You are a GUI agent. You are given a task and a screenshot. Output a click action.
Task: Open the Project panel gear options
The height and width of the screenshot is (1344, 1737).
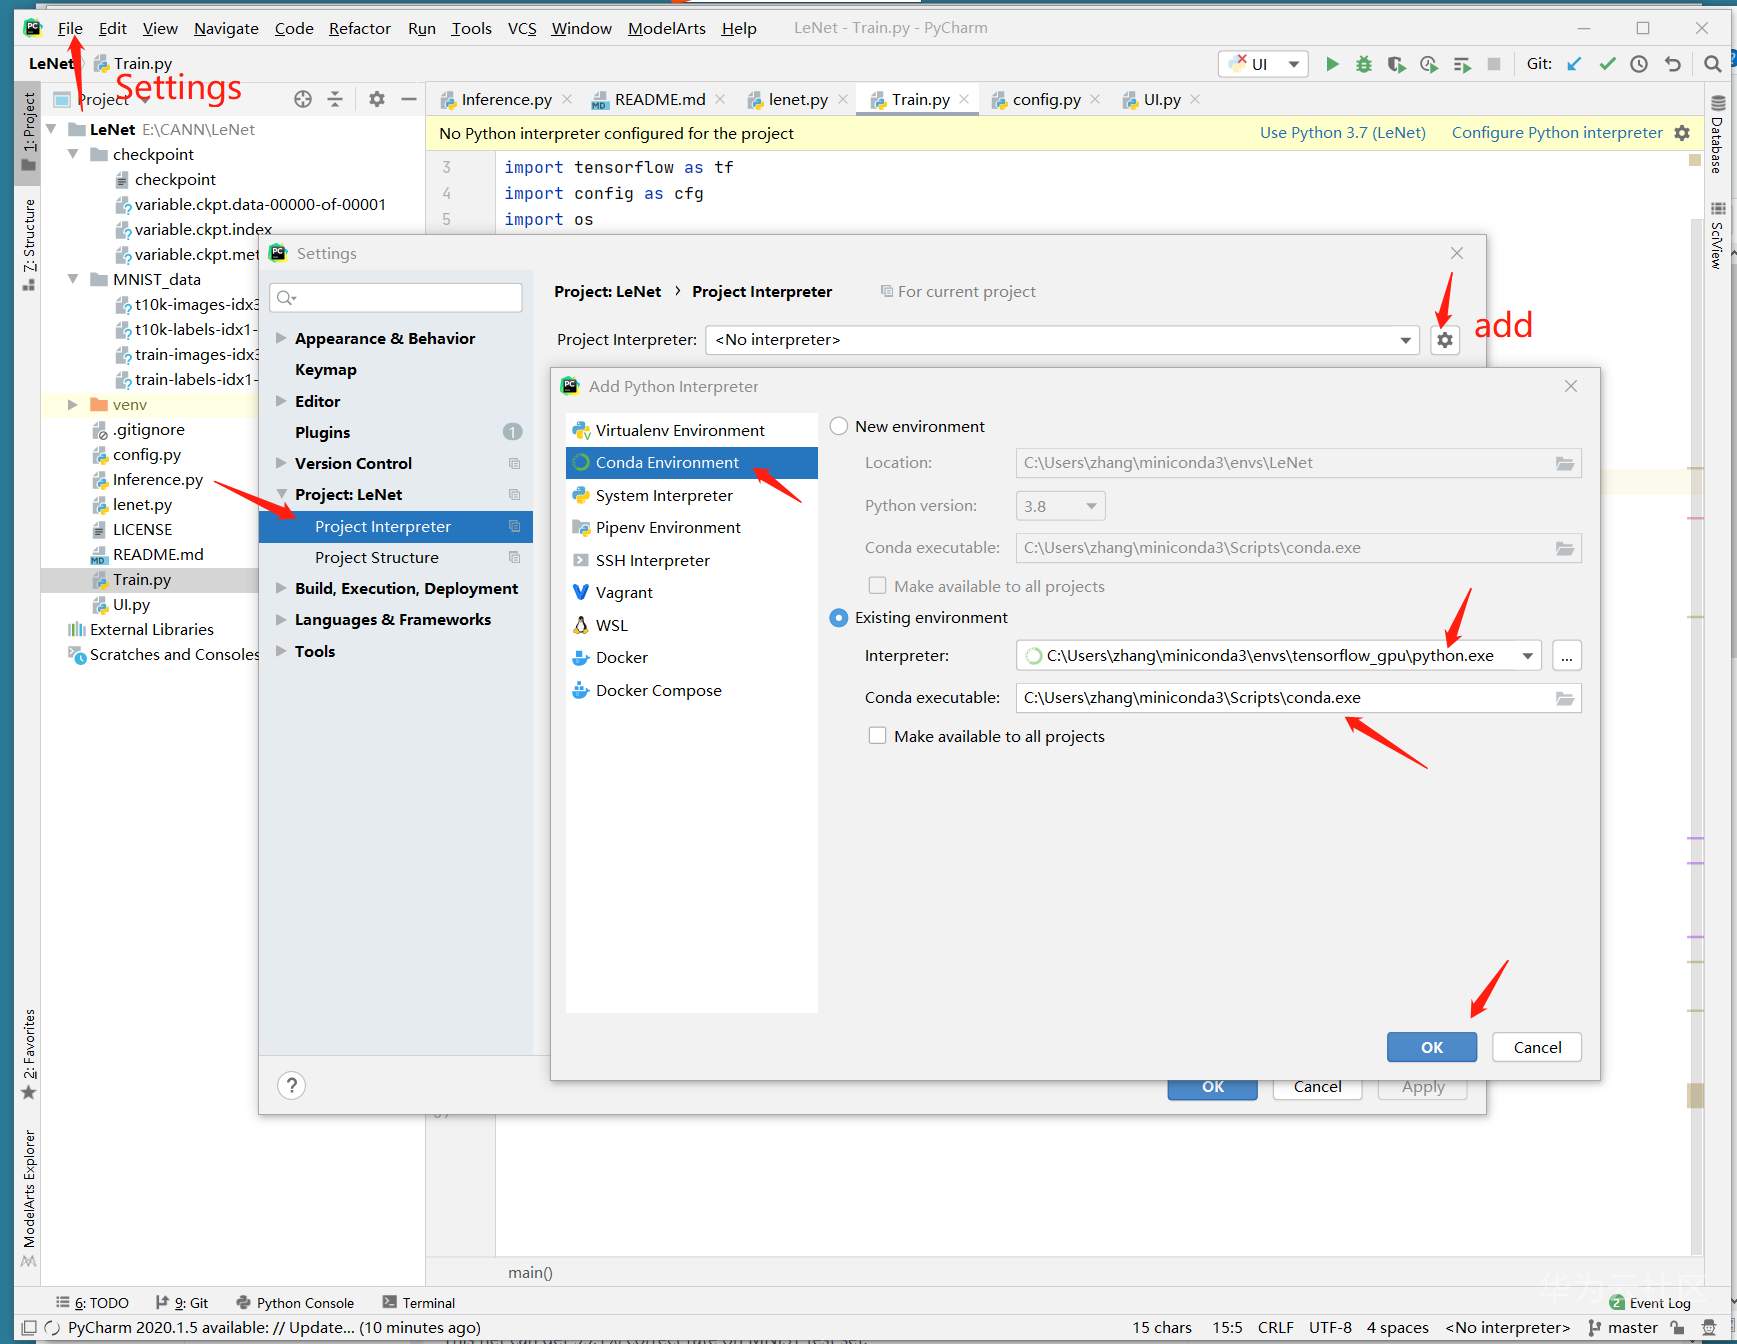376,99
